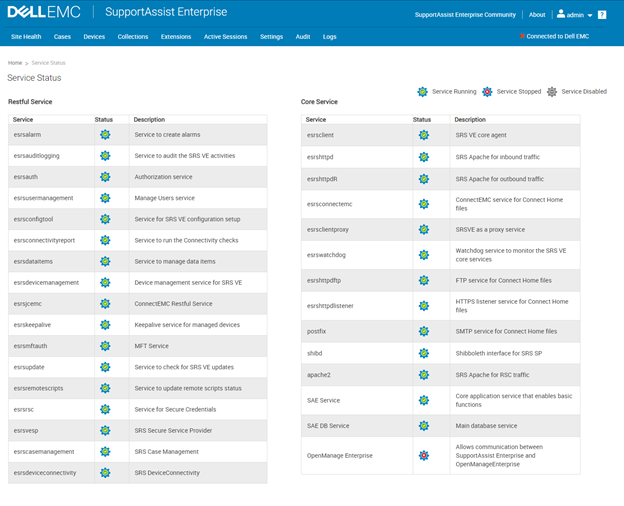
Task: Click the About link
Action: tap(537, 15)
